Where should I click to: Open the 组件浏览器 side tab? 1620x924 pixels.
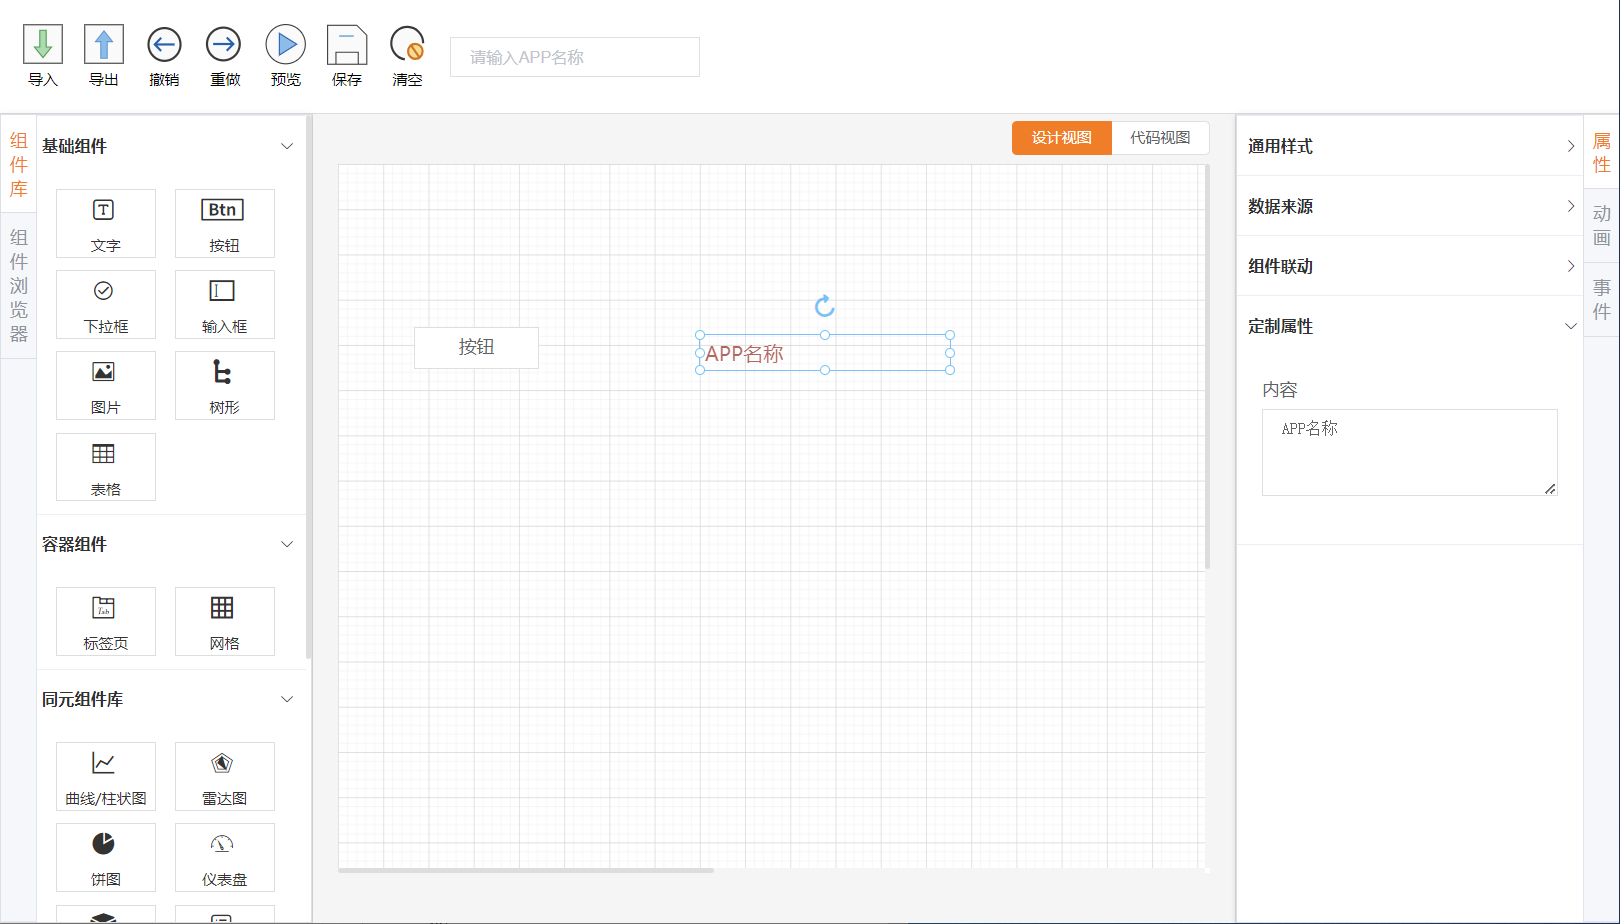[x=18, y=286]
